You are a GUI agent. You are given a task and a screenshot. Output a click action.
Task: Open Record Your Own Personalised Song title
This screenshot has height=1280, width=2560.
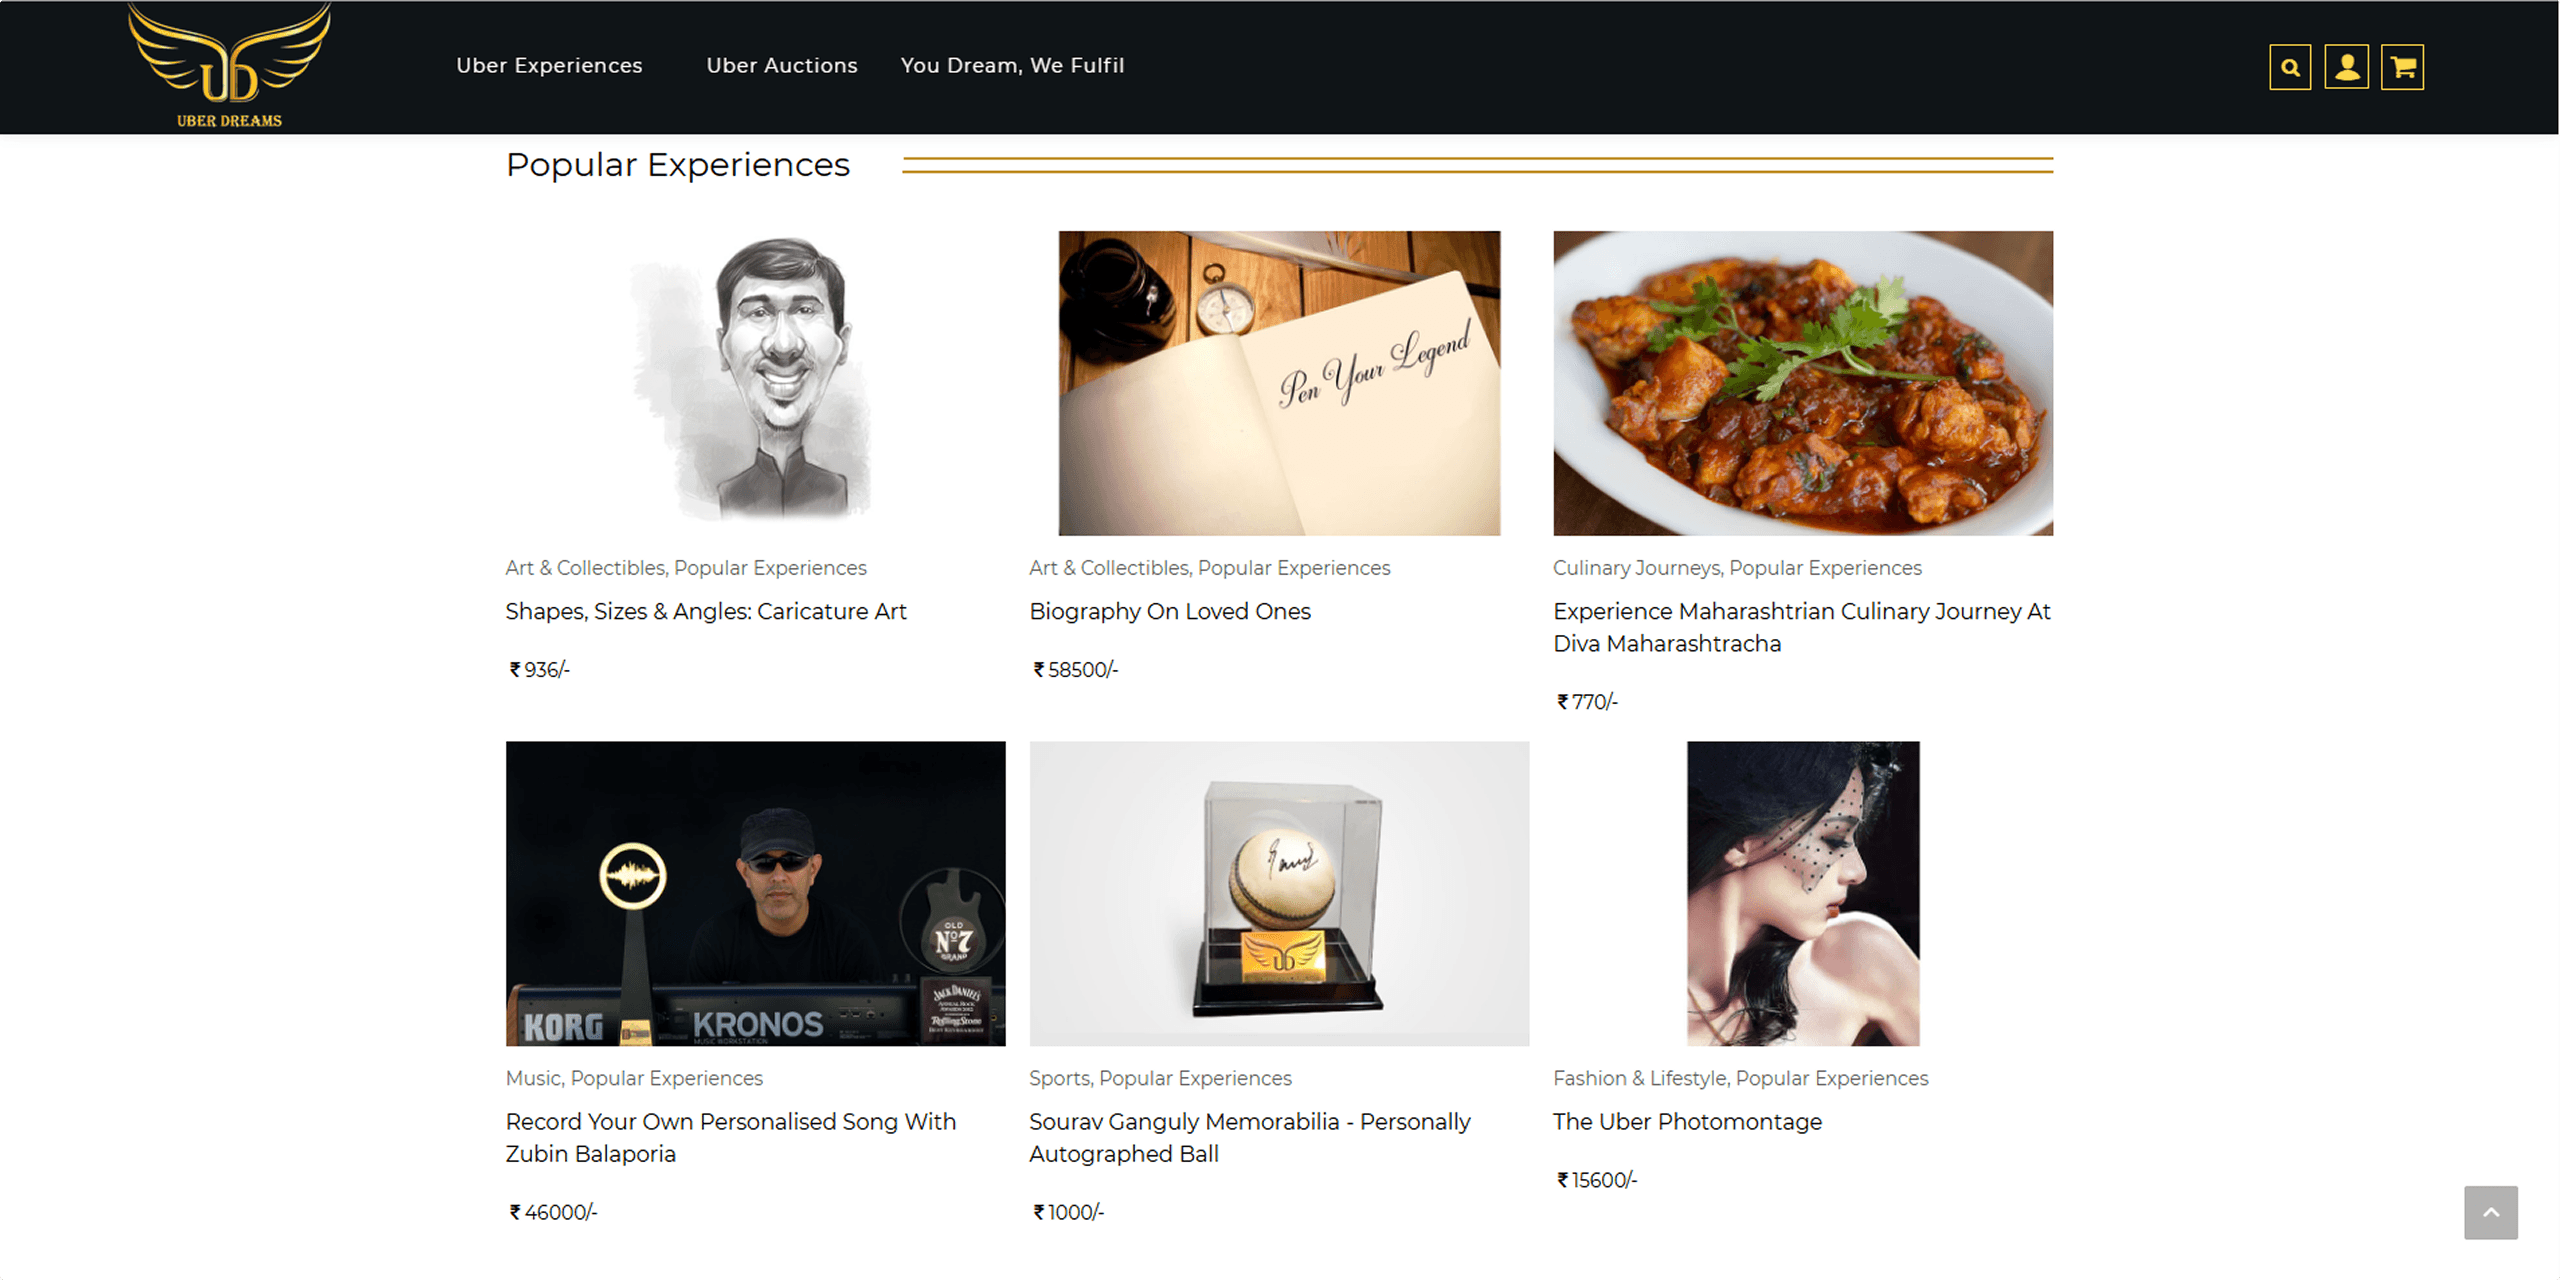click(x=731, y=1137)
